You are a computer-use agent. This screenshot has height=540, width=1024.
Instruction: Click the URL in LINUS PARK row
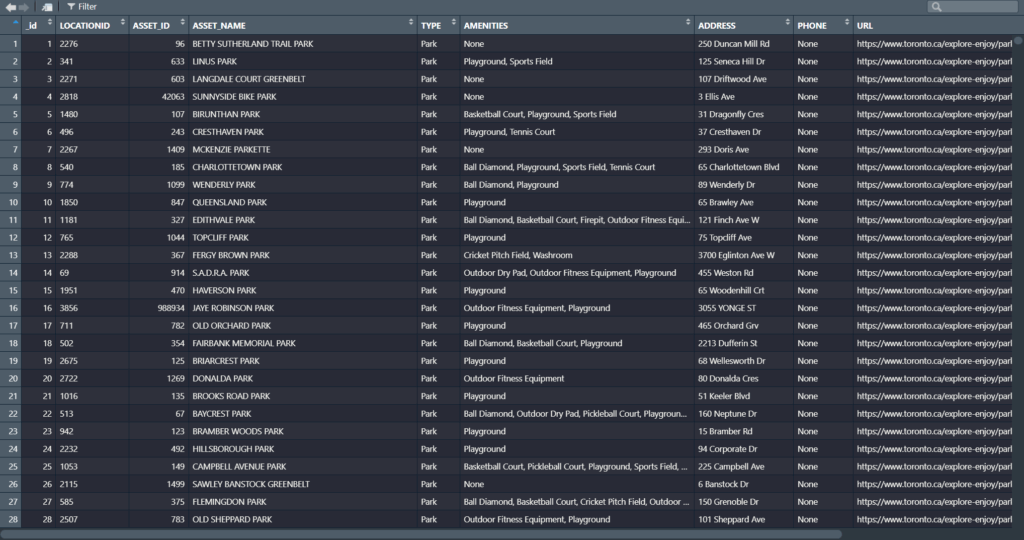(x=934, y=62)
